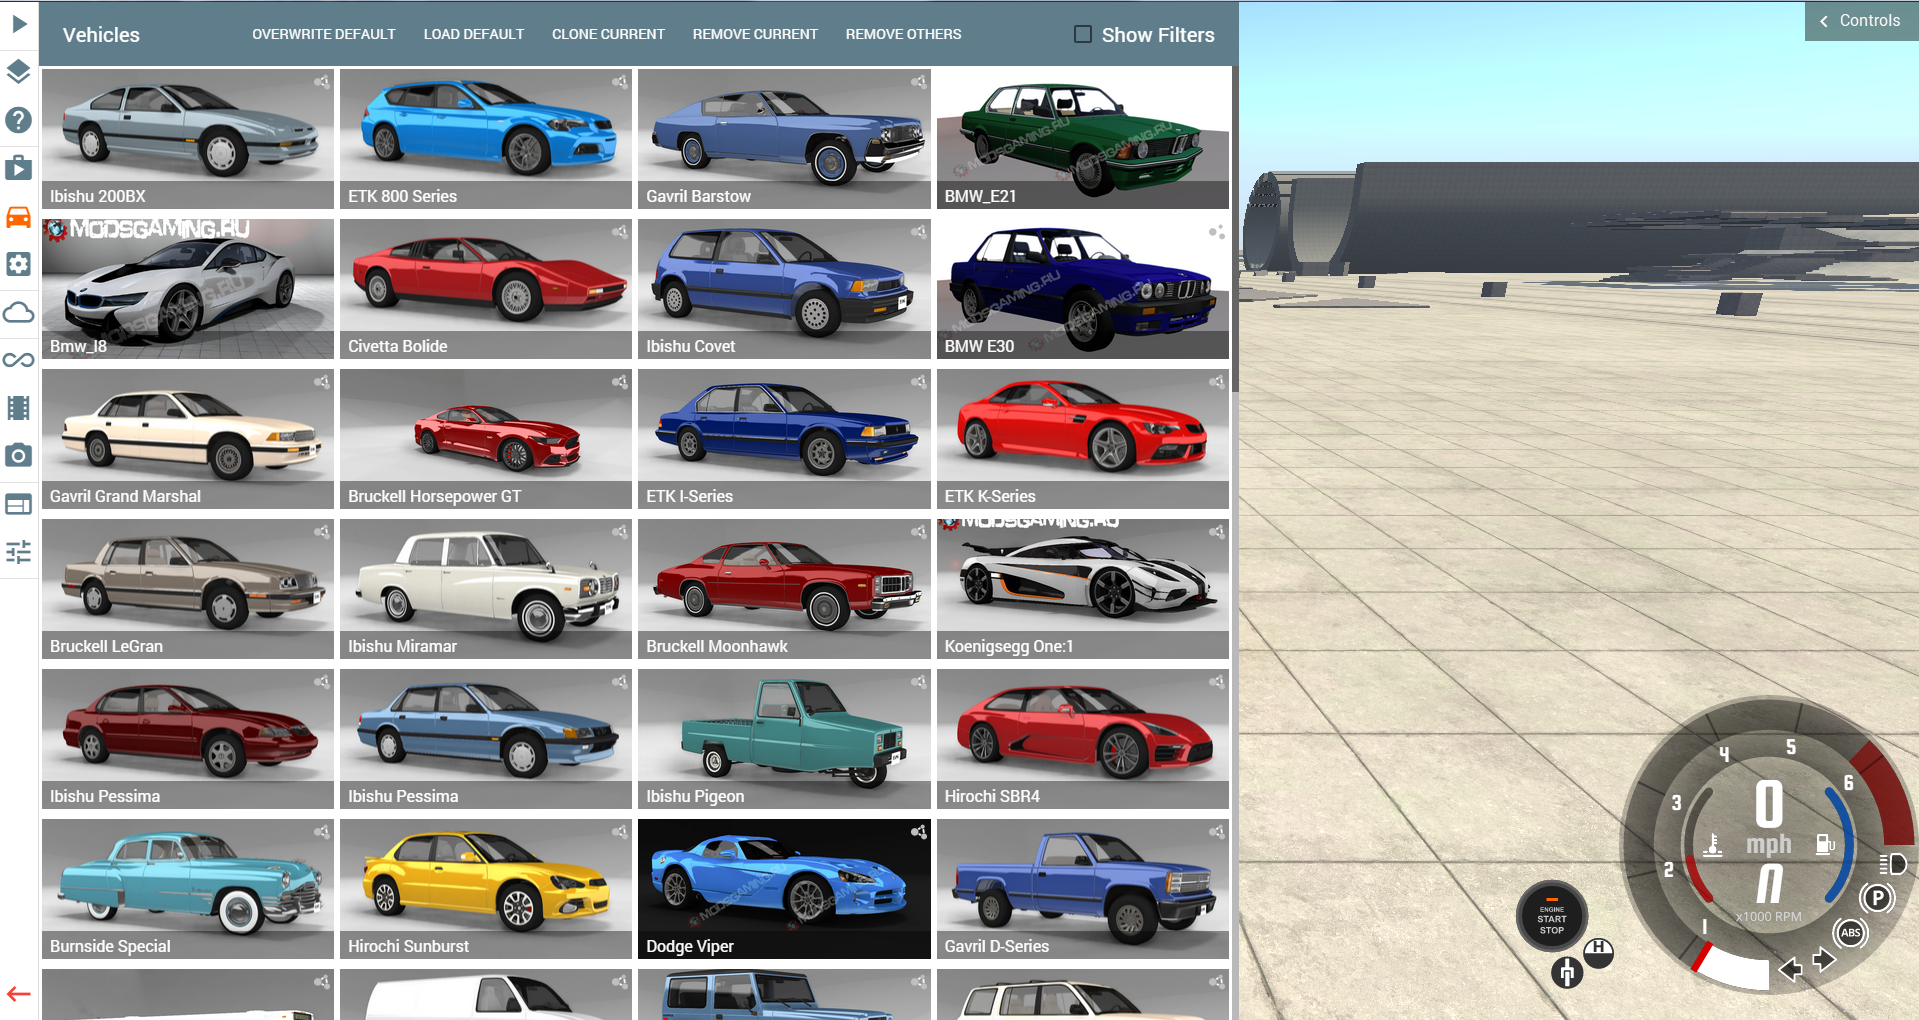Viewport: 1919px width, 1020px height.
Task: Click share icon on BMW E30 tile
Action: (x=1217, y=232)
